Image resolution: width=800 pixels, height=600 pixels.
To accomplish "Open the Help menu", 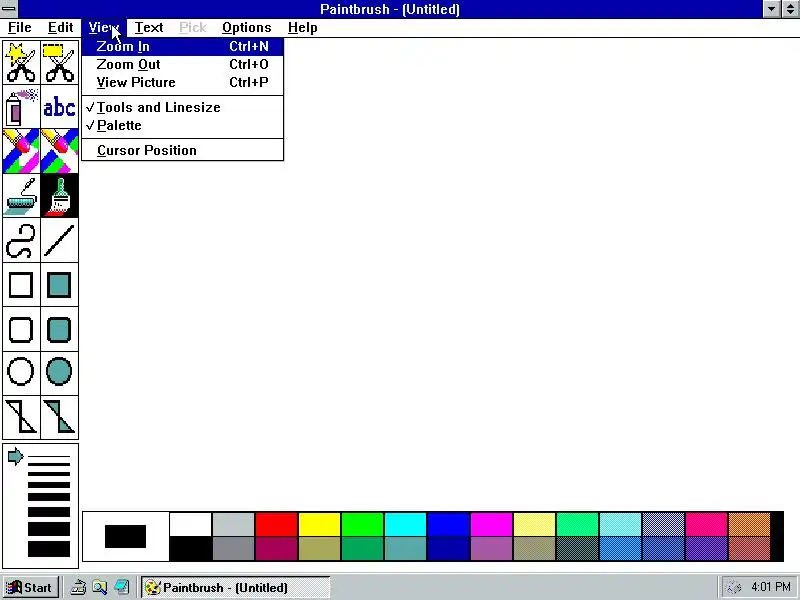I will click(x=303, y=28).
